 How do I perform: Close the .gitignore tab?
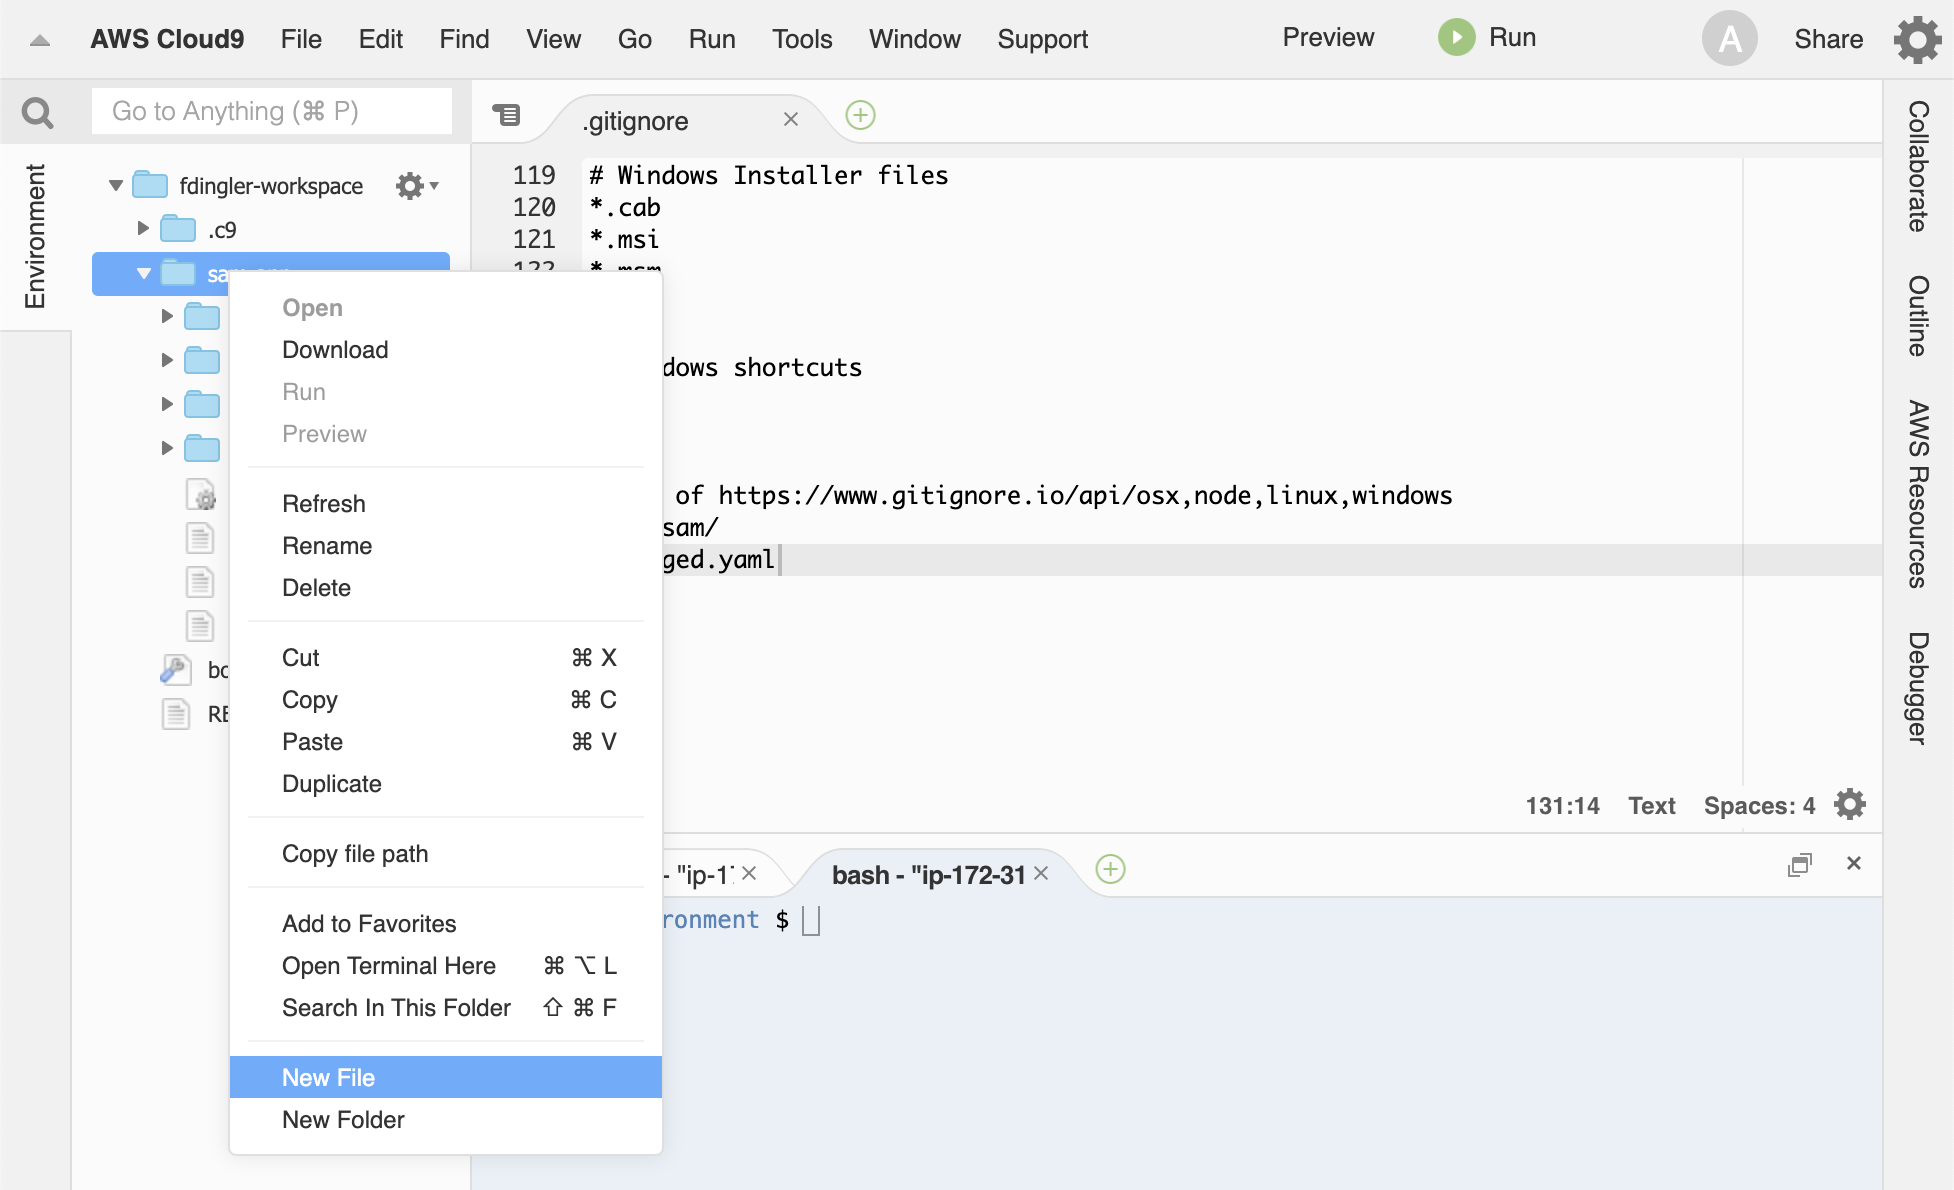pos(790,119)
